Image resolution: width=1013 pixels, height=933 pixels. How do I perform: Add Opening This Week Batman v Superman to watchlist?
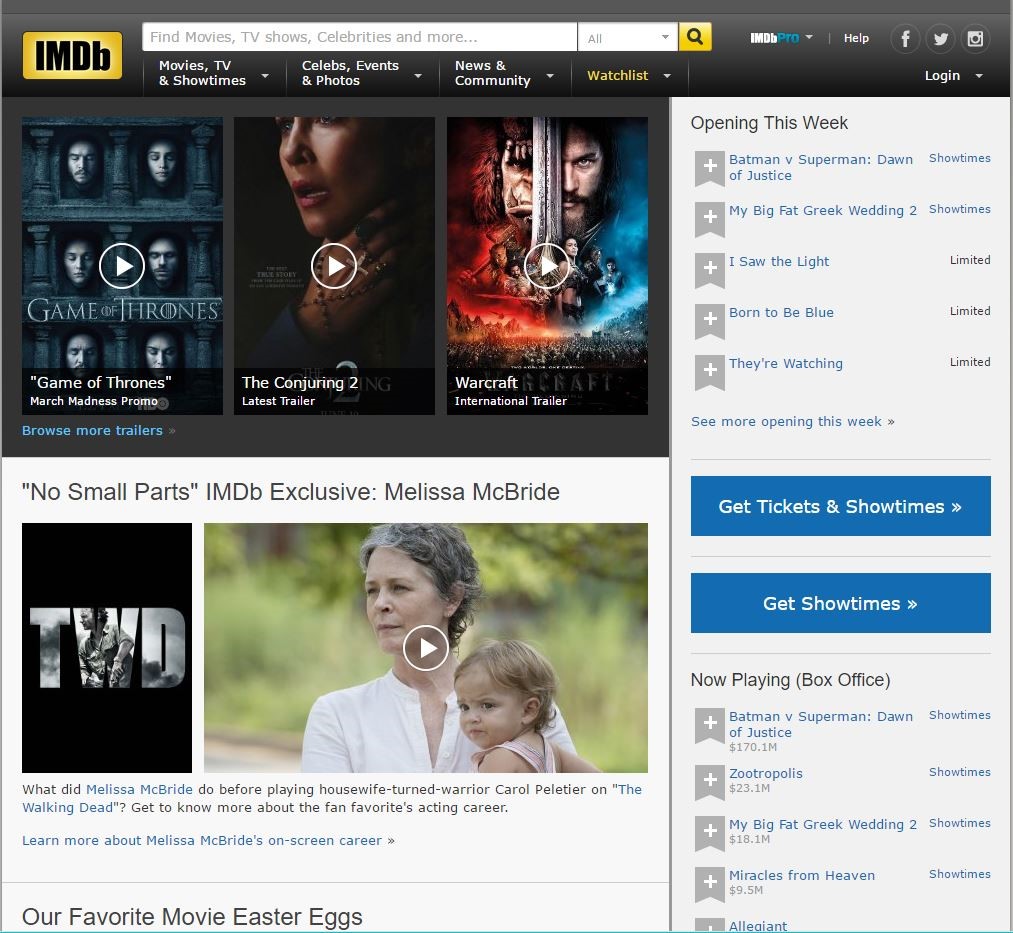709,169
